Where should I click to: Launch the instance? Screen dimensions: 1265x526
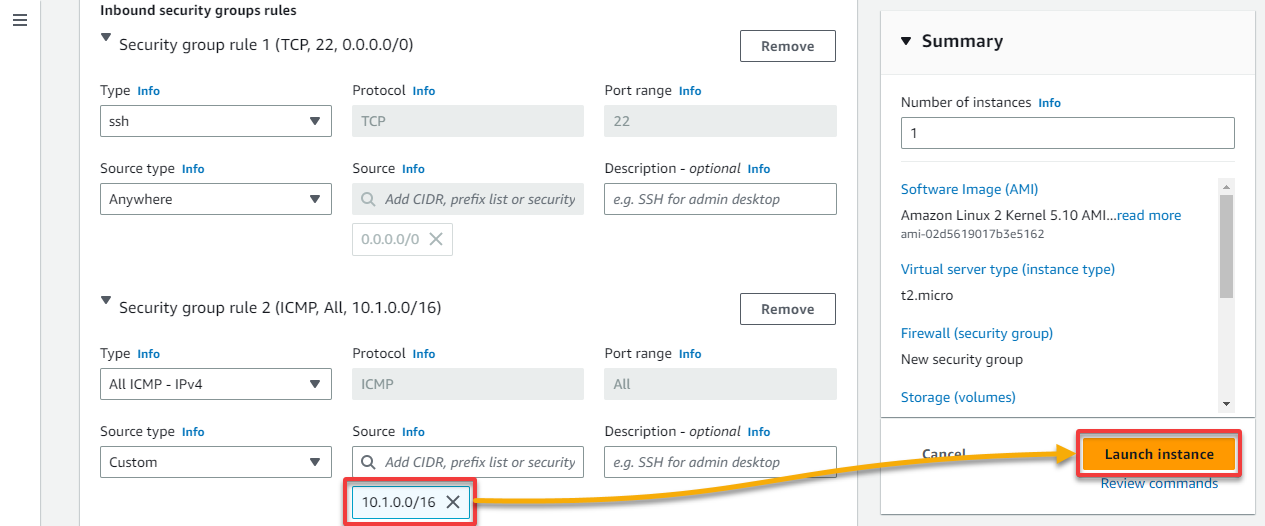[x=1159, y=454]
